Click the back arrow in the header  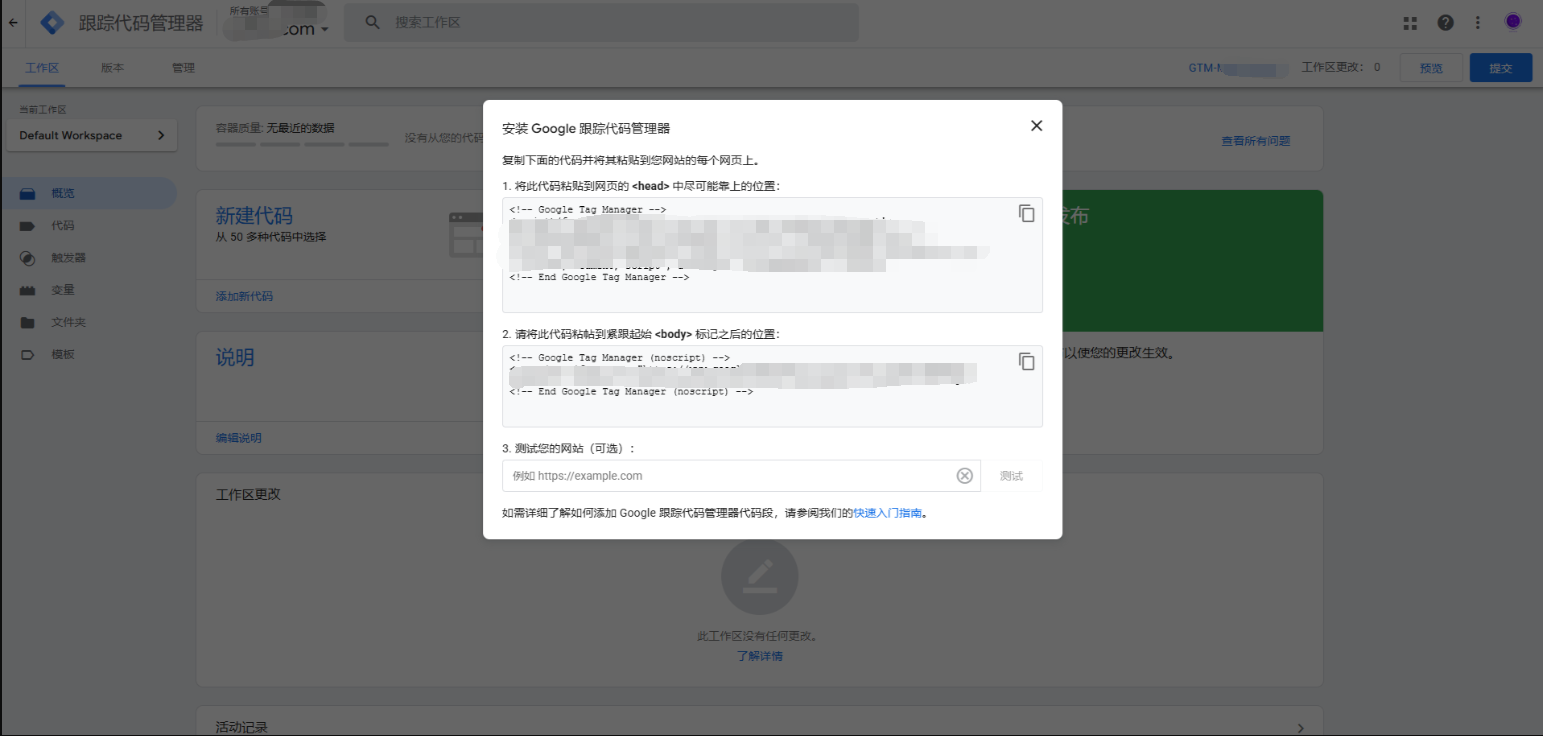pyautogui.click(x=13, y=22)
